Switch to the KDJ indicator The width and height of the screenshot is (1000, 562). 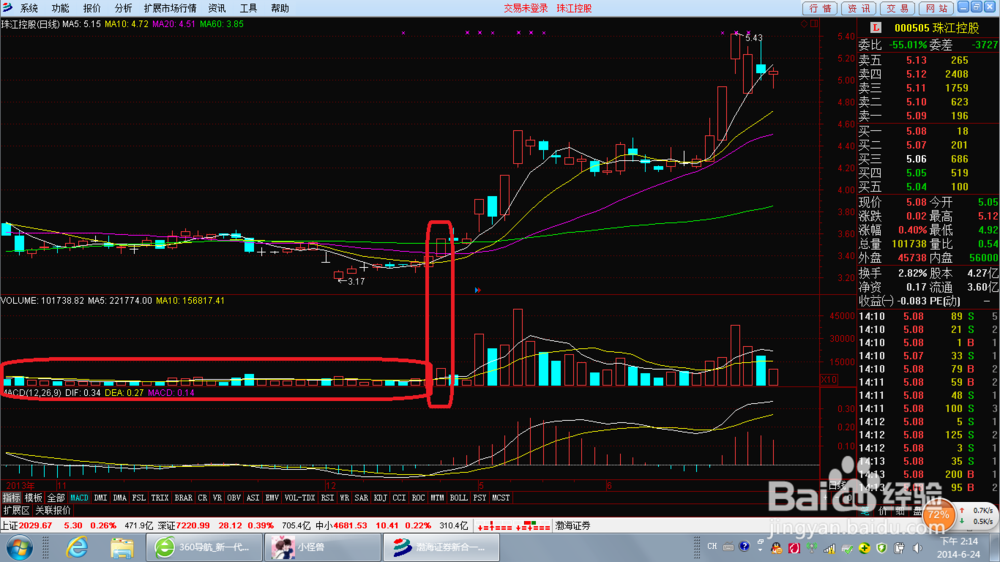[380, 498]
